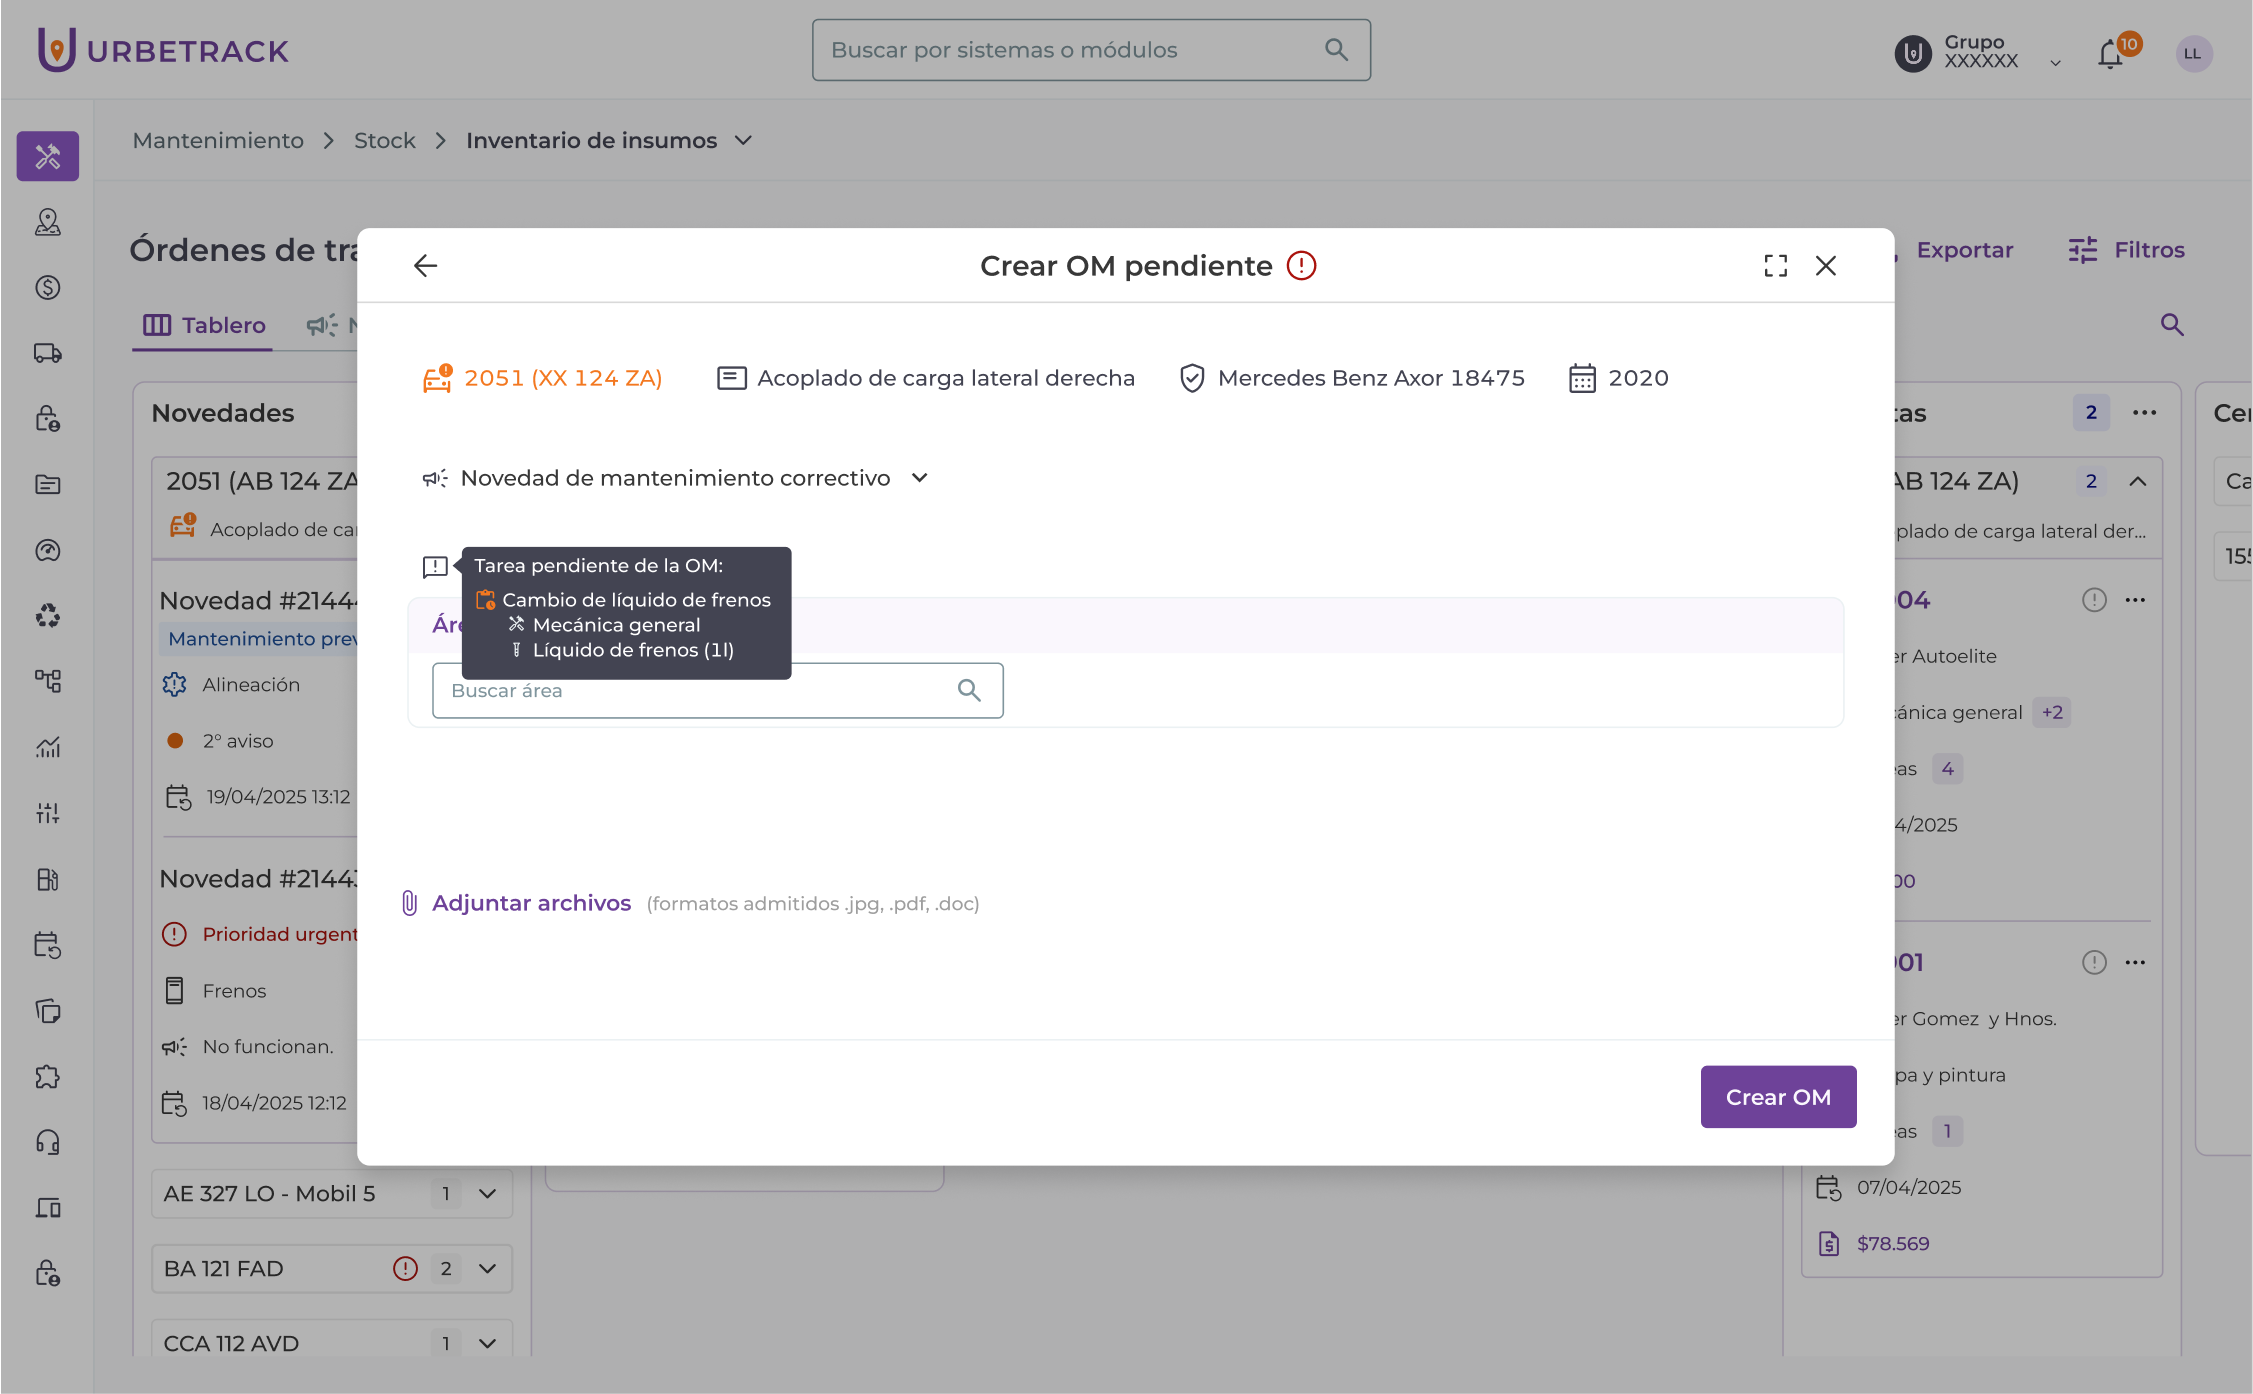
Task: Click the pending task comment icon
Action: click(x=435, y=567)
